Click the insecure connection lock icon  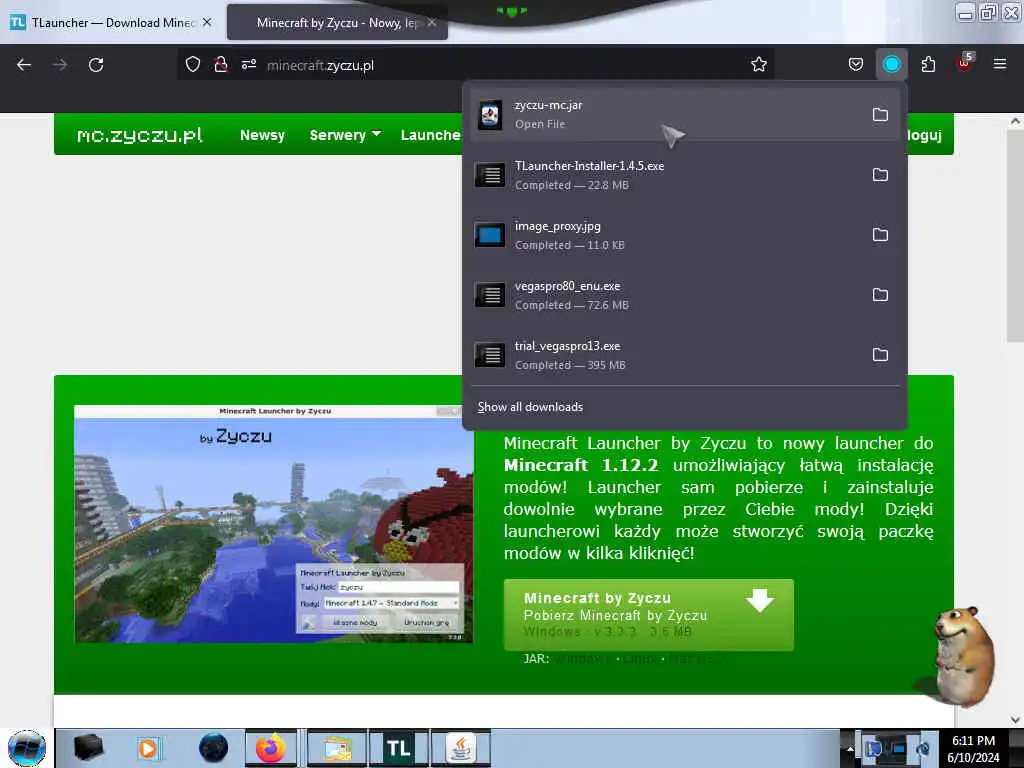221,64
